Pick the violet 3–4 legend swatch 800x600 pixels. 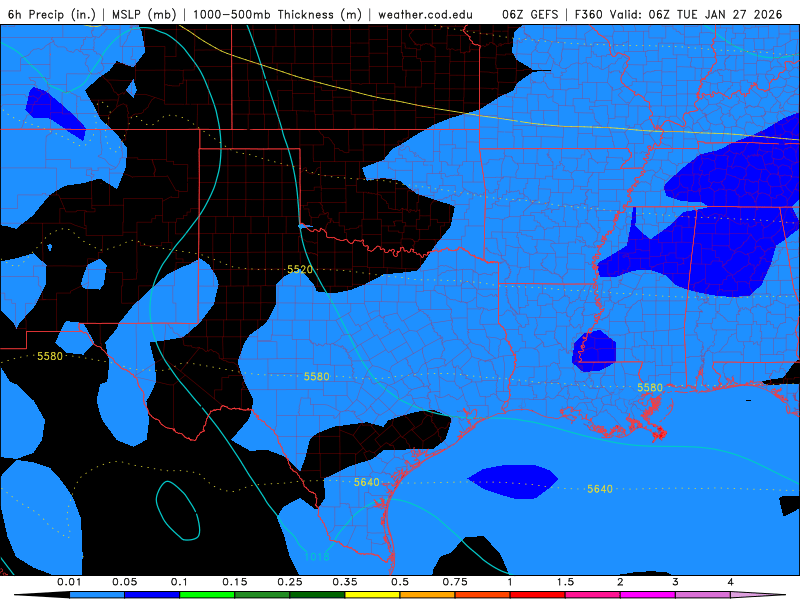coord(703,595)
